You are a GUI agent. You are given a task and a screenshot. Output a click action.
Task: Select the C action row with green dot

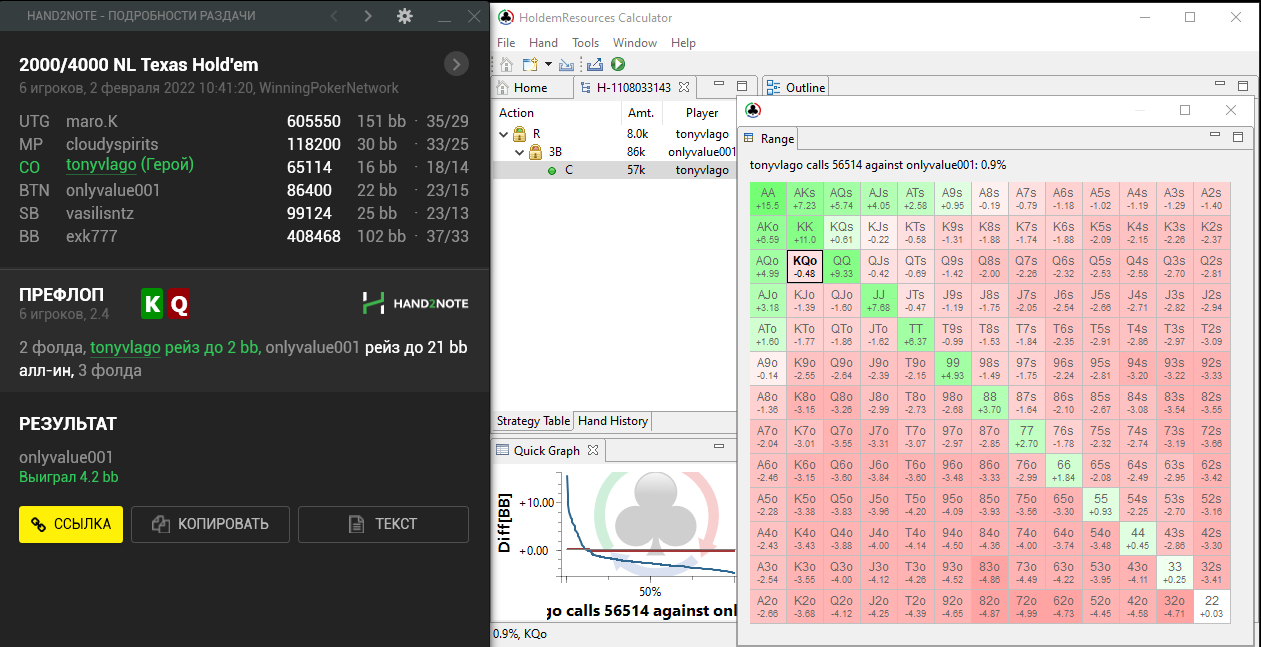[617, 171]
